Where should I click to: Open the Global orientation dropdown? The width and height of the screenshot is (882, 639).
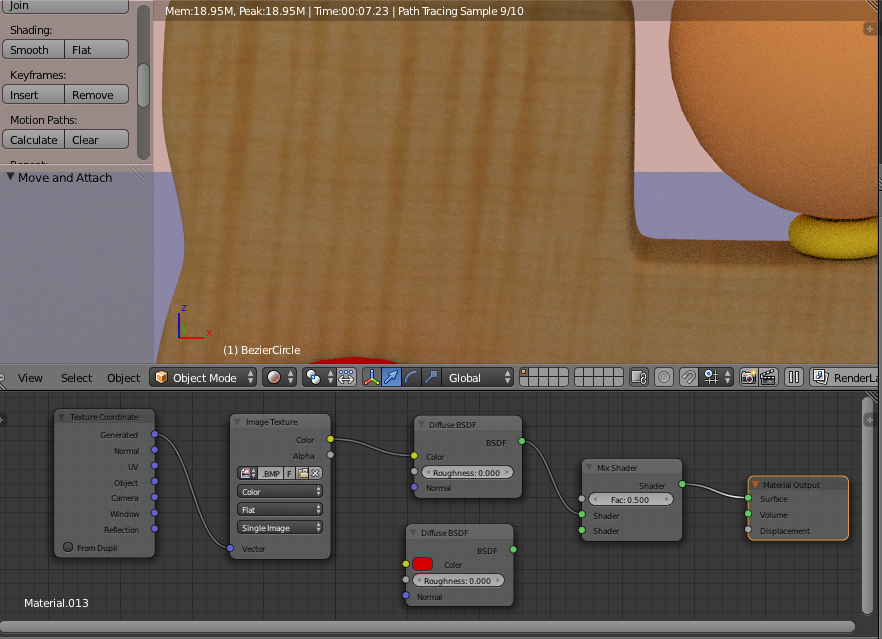477,377
